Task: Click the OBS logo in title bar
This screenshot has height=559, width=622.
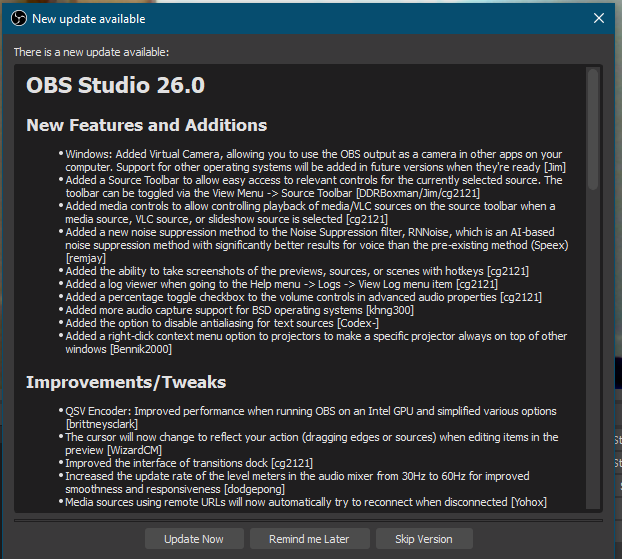Action: point(19,18)
